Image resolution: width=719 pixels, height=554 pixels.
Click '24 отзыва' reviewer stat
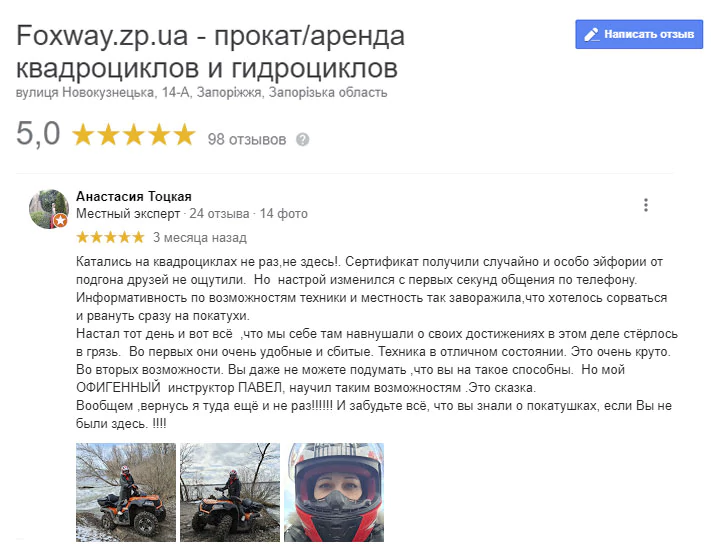tap(219, 214)
